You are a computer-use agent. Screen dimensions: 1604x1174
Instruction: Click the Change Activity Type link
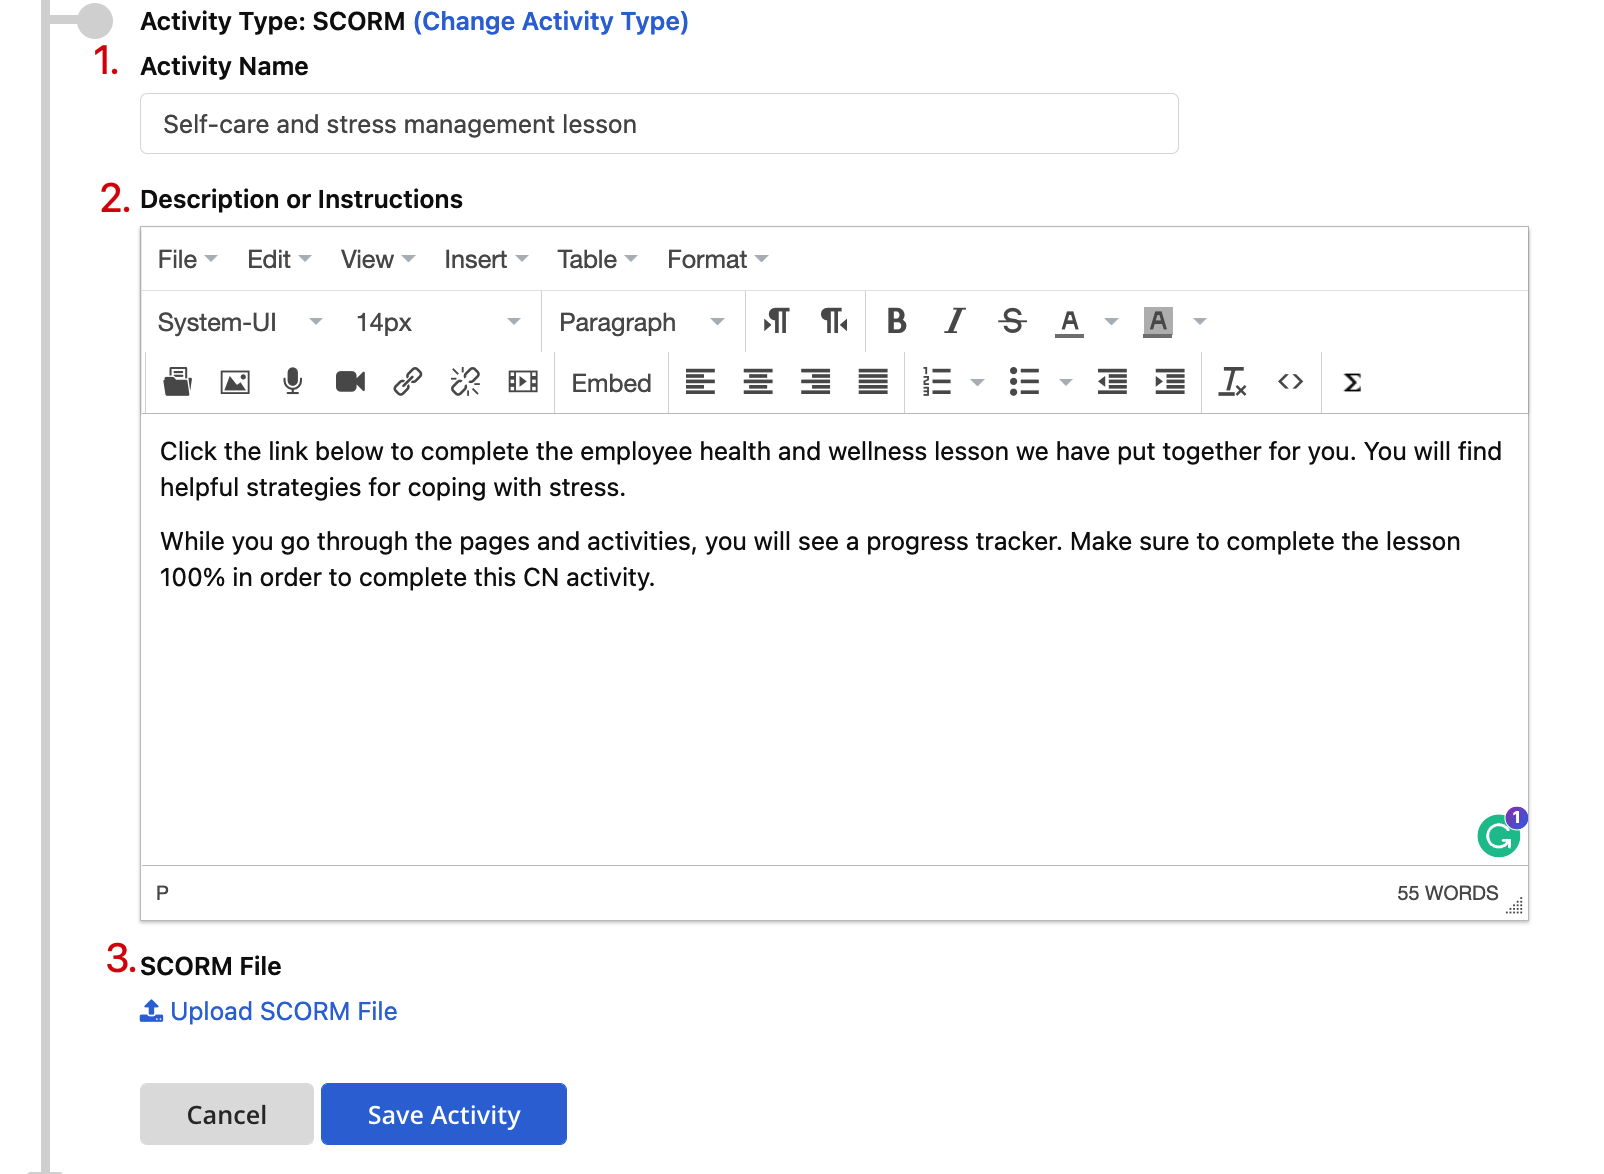coord(550,21)
